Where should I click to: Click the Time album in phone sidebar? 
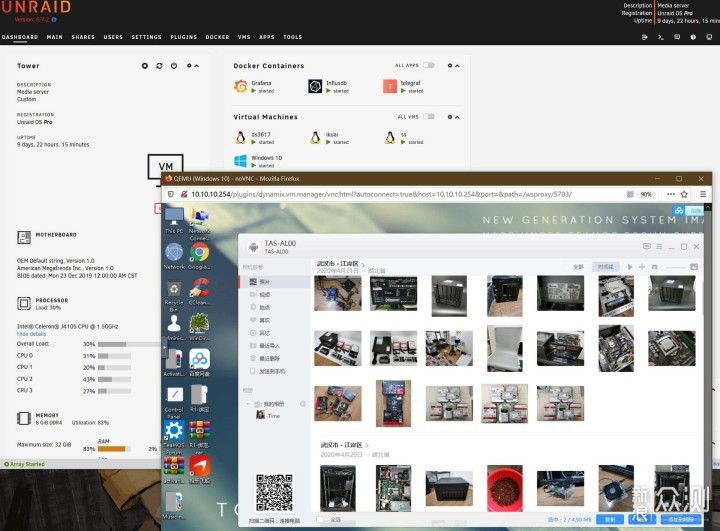pos(274,416)
